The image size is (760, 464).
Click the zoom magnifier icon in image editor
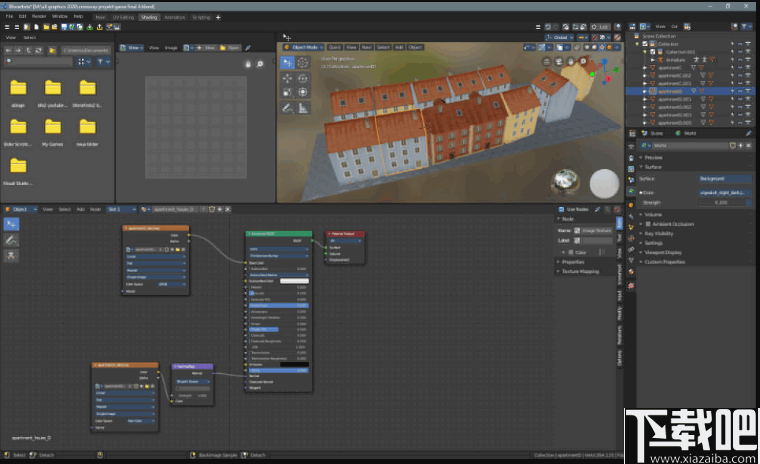pos(260,64)
